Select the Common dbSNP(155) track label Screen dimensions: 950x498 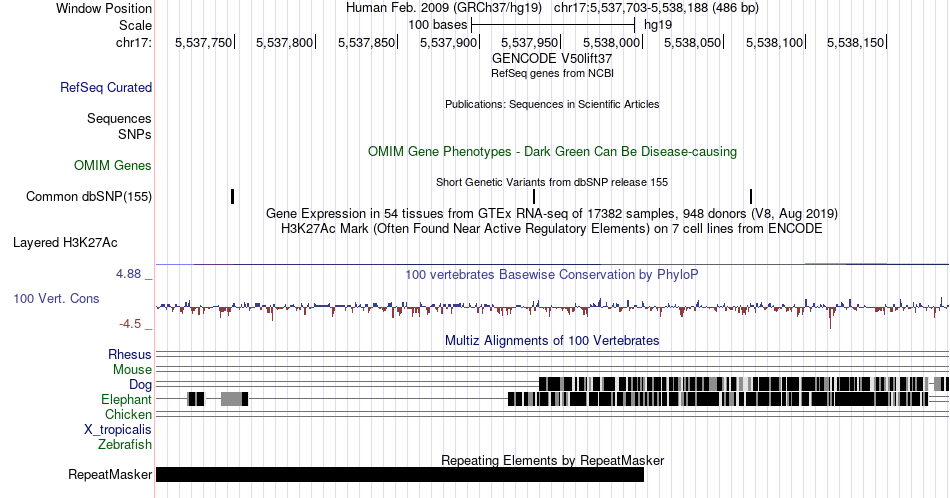(89, 197)
